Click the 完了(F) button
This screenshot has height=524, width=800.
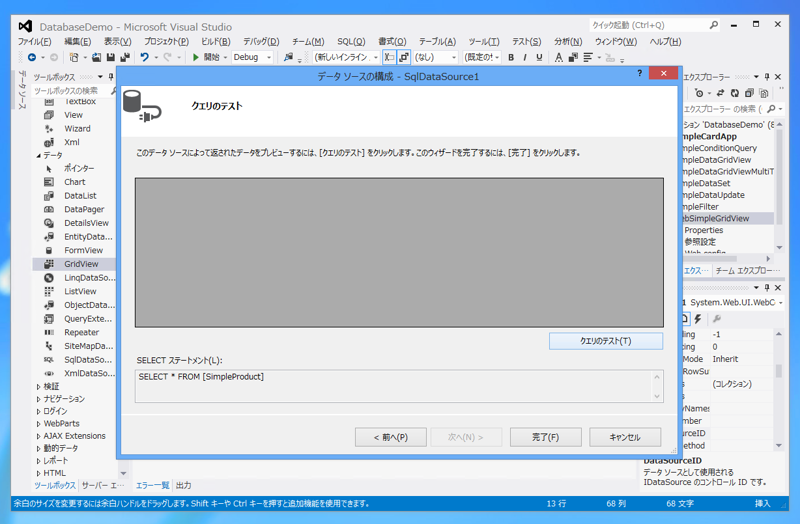545,437
